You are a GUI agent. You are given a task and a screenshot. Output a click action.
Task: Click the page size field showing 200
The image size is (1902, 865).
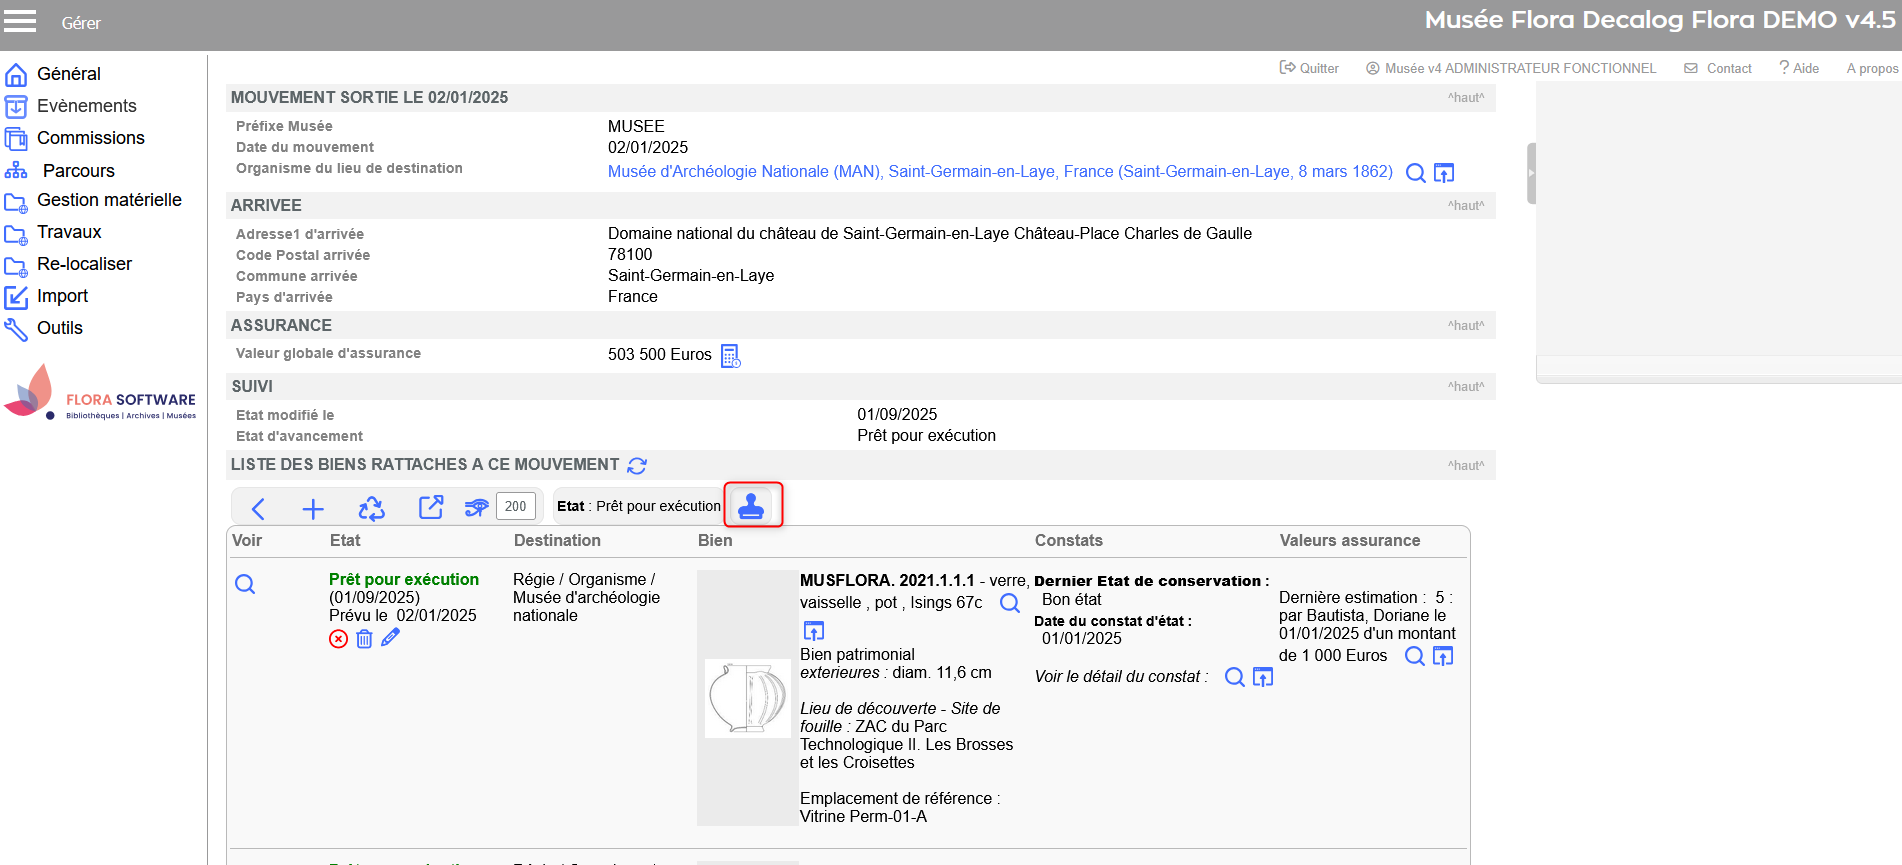click(516, 506)
